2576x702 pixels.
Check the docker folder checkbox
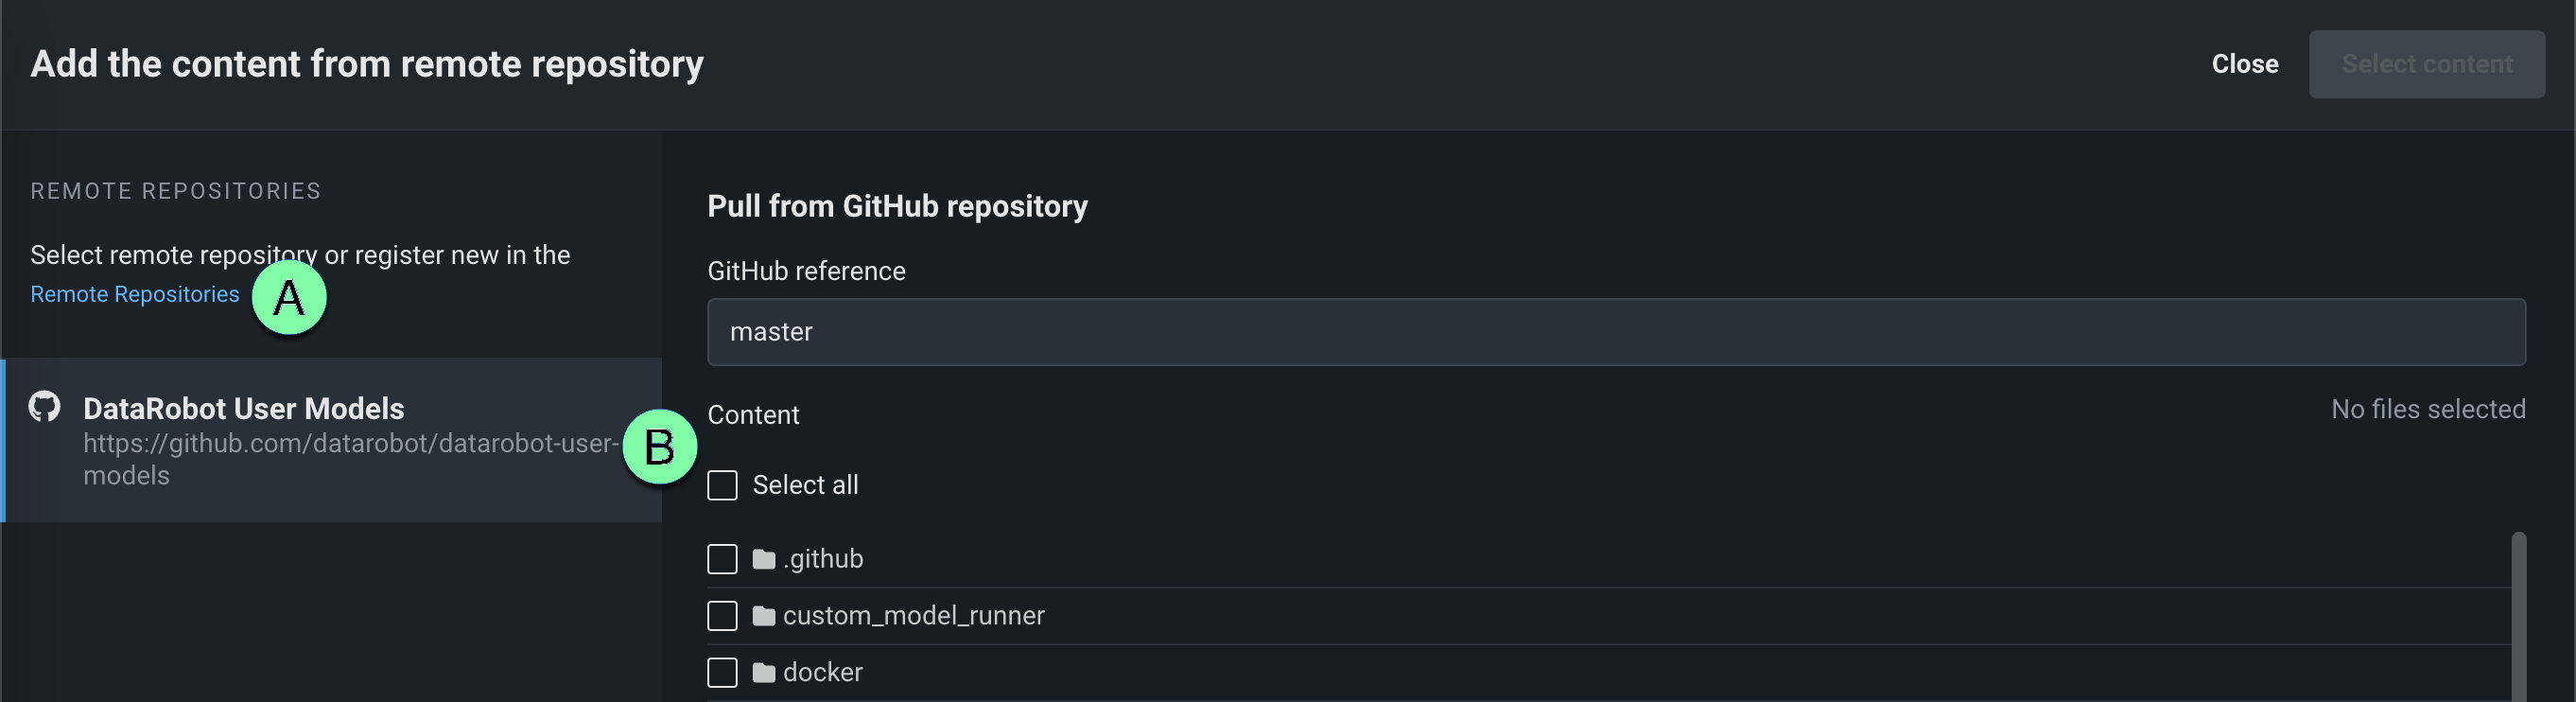pos(722,673)
